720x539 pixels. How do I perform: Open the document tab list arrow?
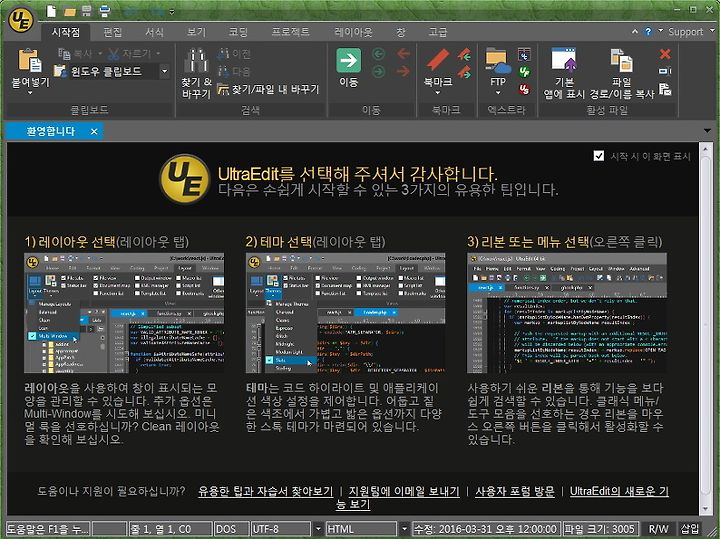(708, 131)
